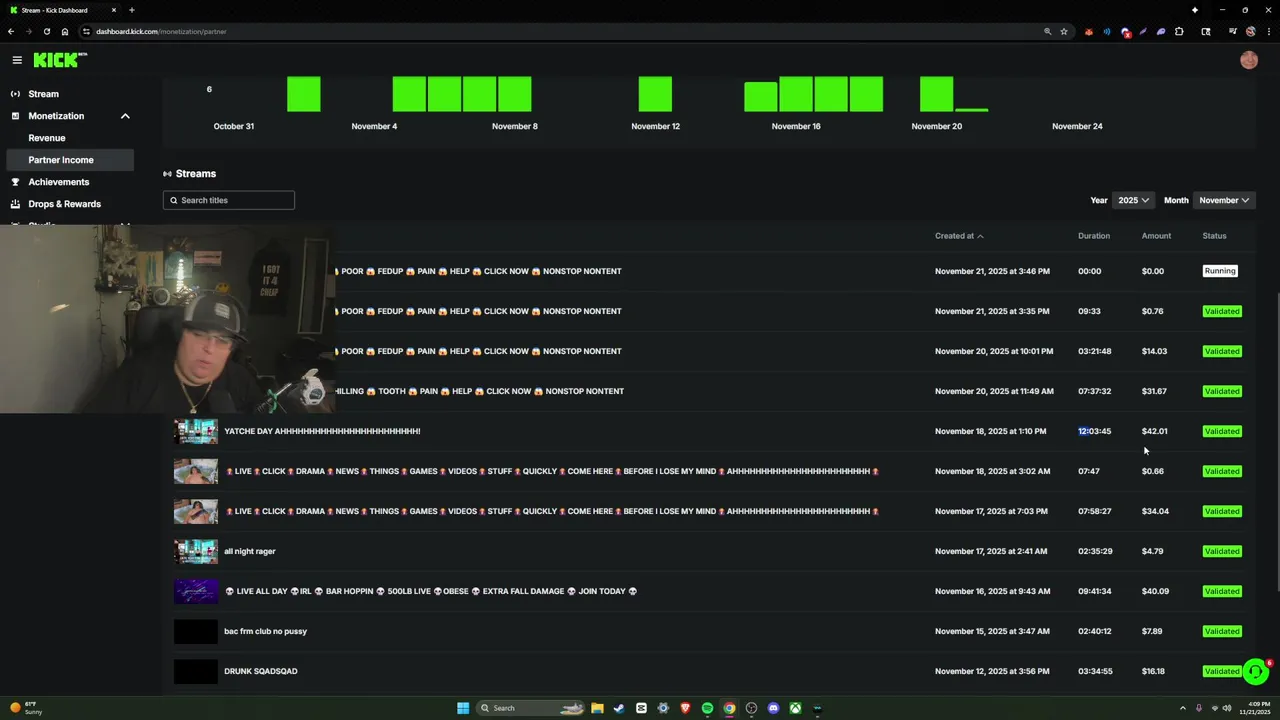Viewport: 1280px width, 720px height.
Task: Click the all night rager thumbnail
Action: (196, 551)
